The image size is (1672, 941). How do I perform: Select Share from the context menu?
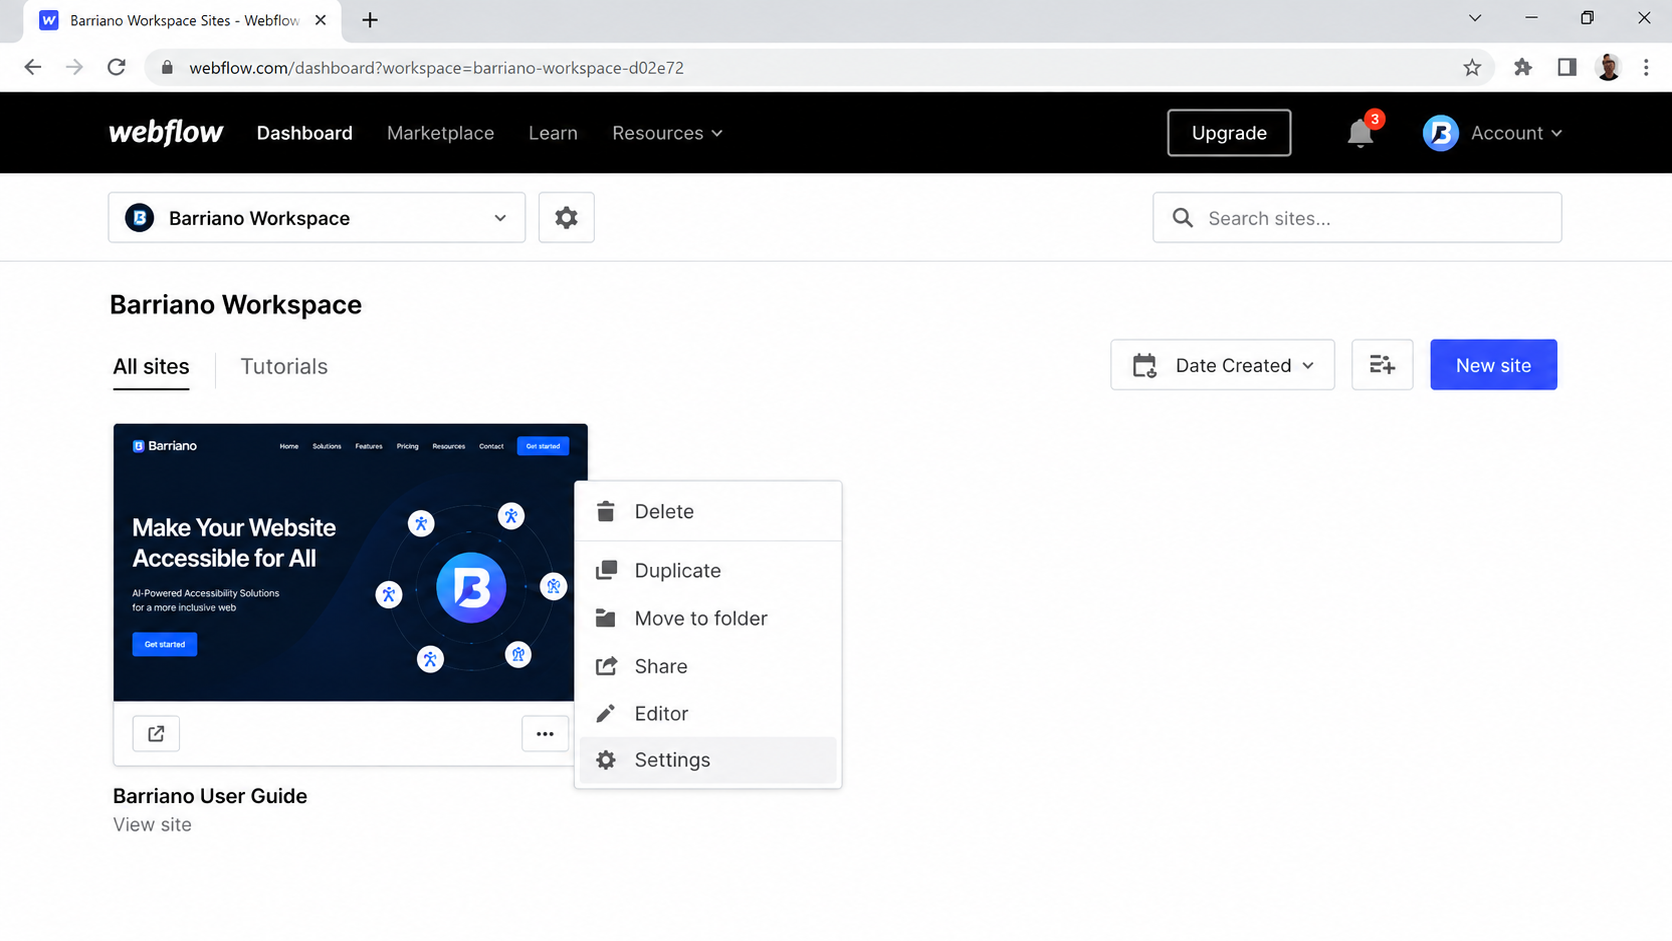(x=708, y=666)
